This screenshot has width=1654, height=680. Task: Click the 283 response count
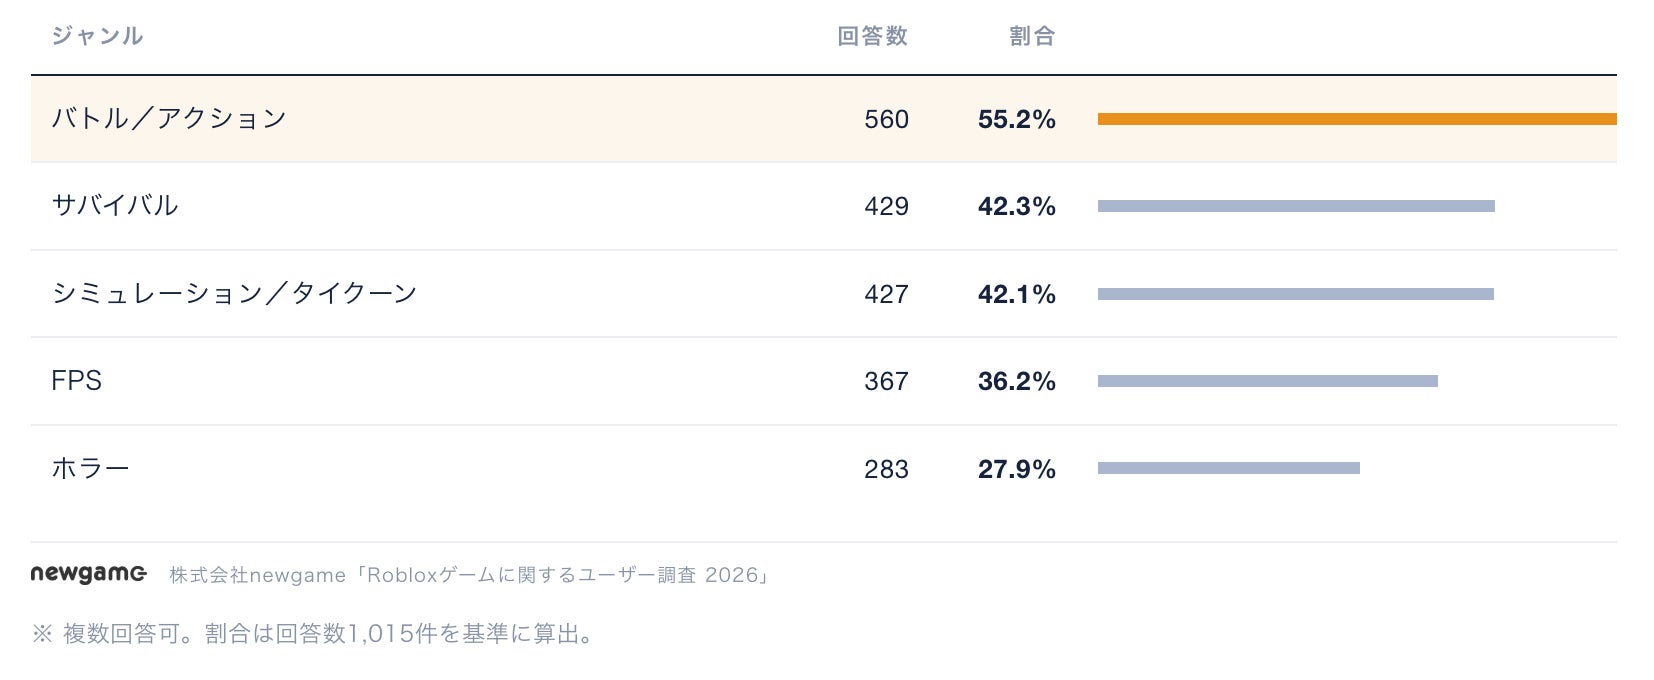click(886, 469)
